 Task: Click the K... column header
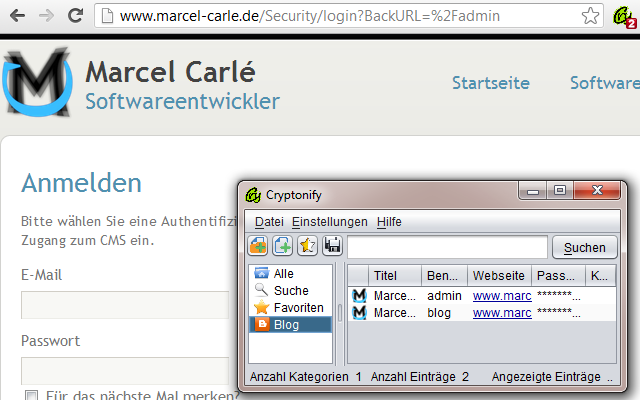(600, 276)
